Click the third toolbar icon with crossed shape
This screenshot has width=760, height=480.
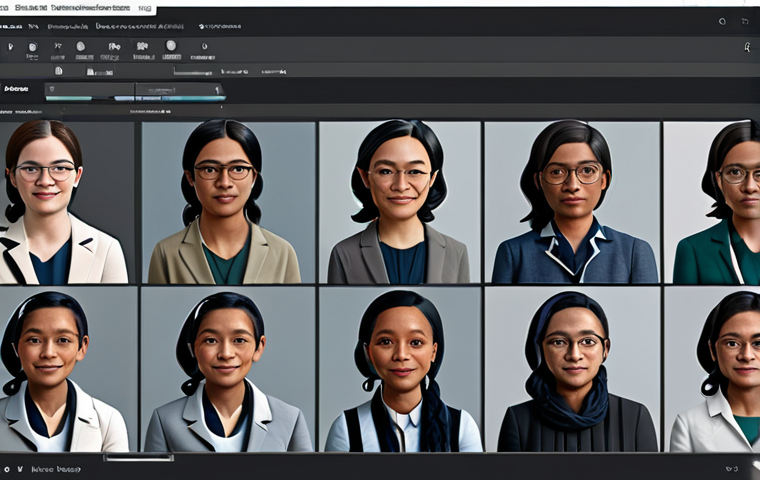58,46
